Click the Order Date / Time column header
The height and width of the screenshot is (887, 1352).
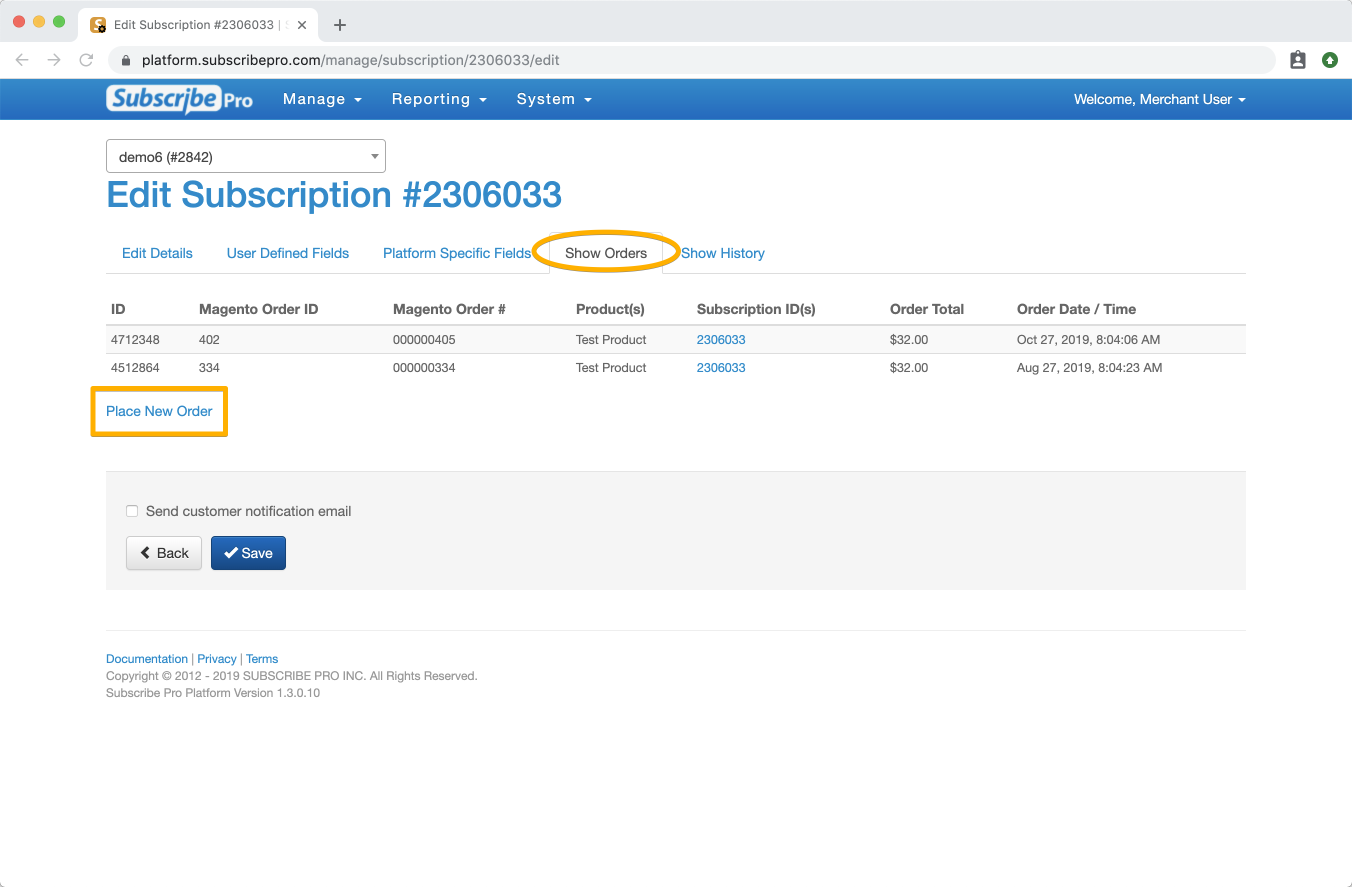(x=1077, y=309)
